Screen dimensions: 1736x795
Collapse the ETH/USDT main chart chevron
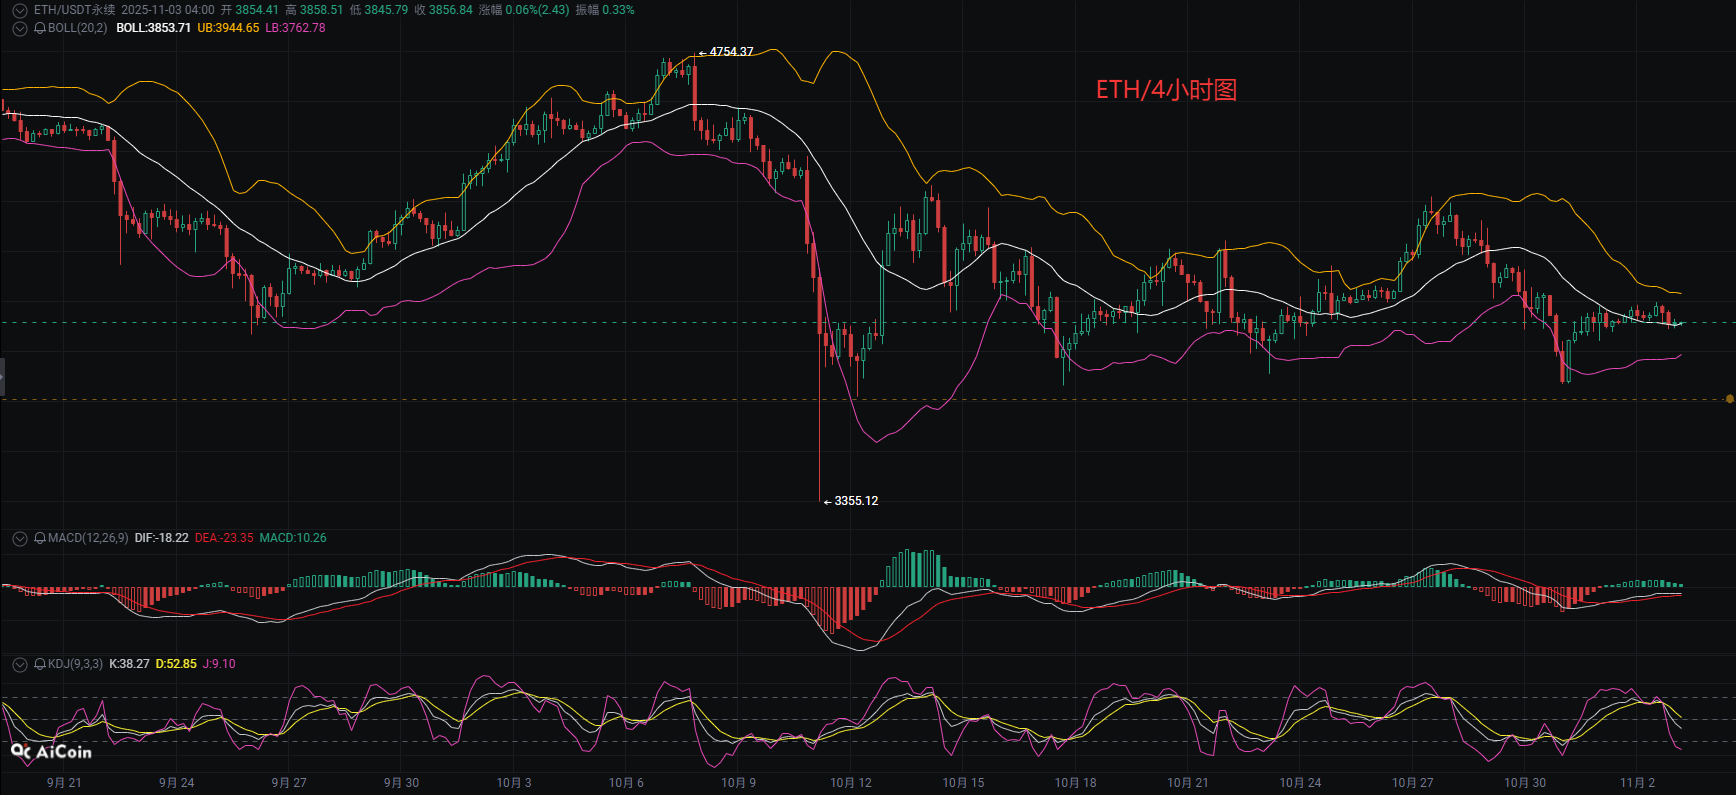(x=20, y=10)
